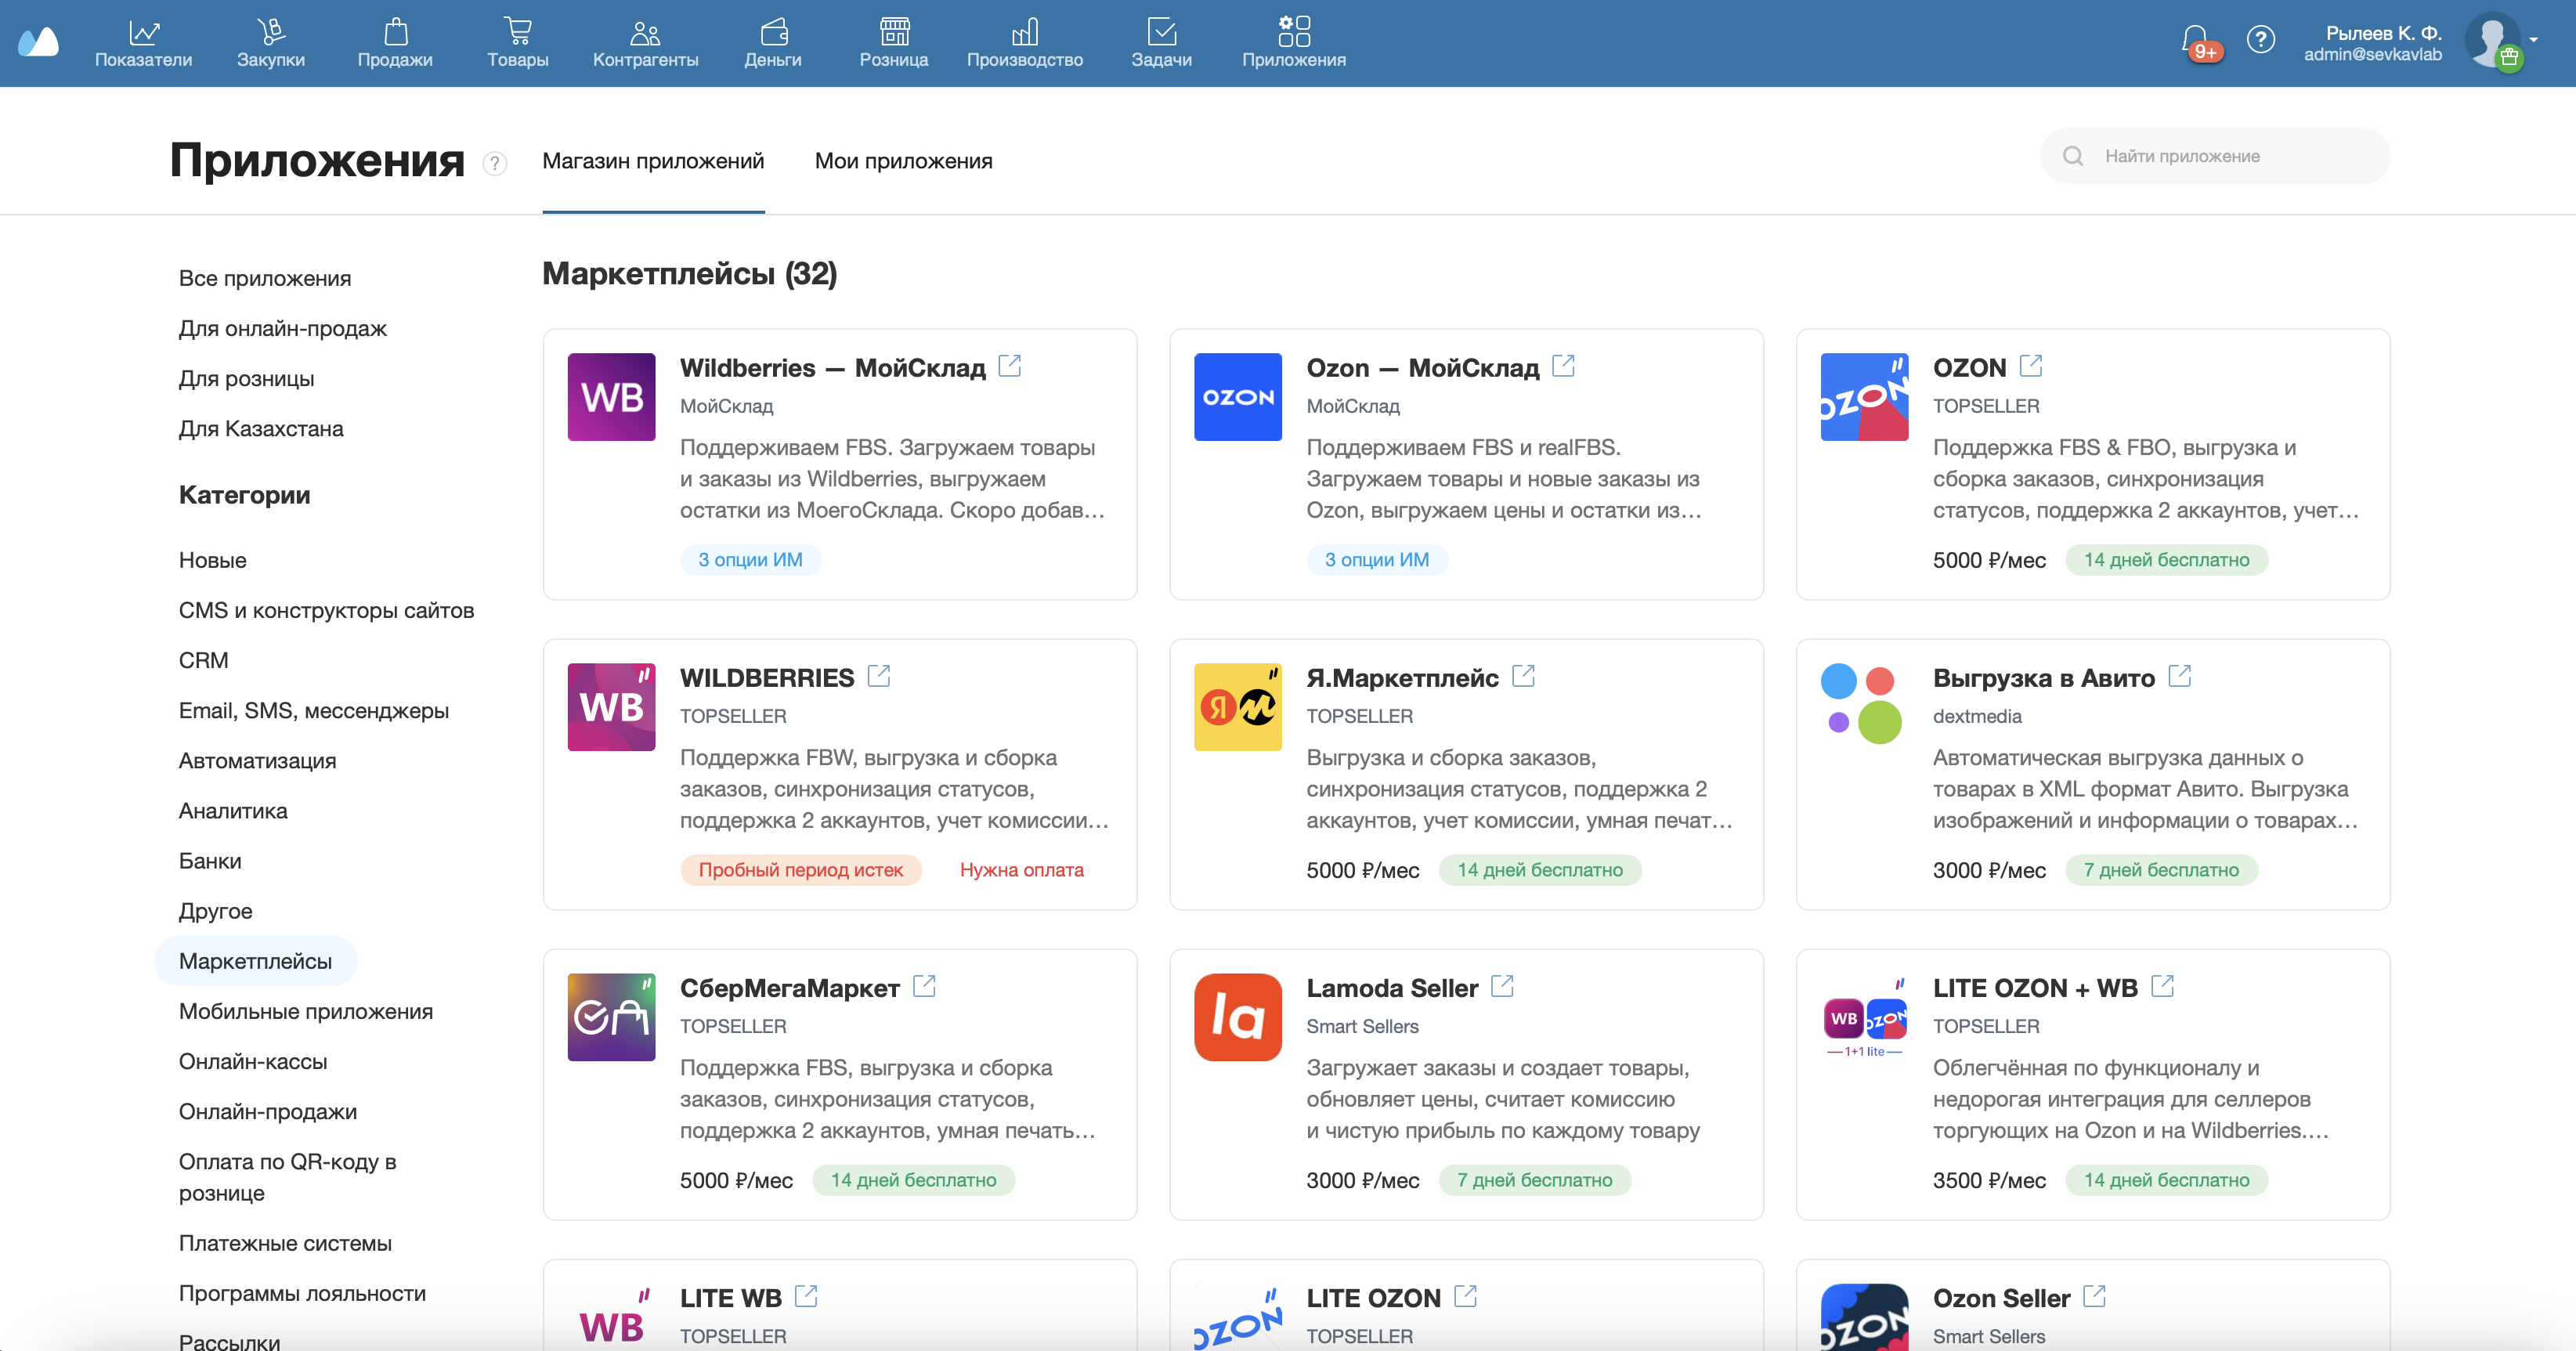The image size is (2576, 1351).
Task: Click the МойСклад logo in the top-left corner
Action: [x=38, y=43]
